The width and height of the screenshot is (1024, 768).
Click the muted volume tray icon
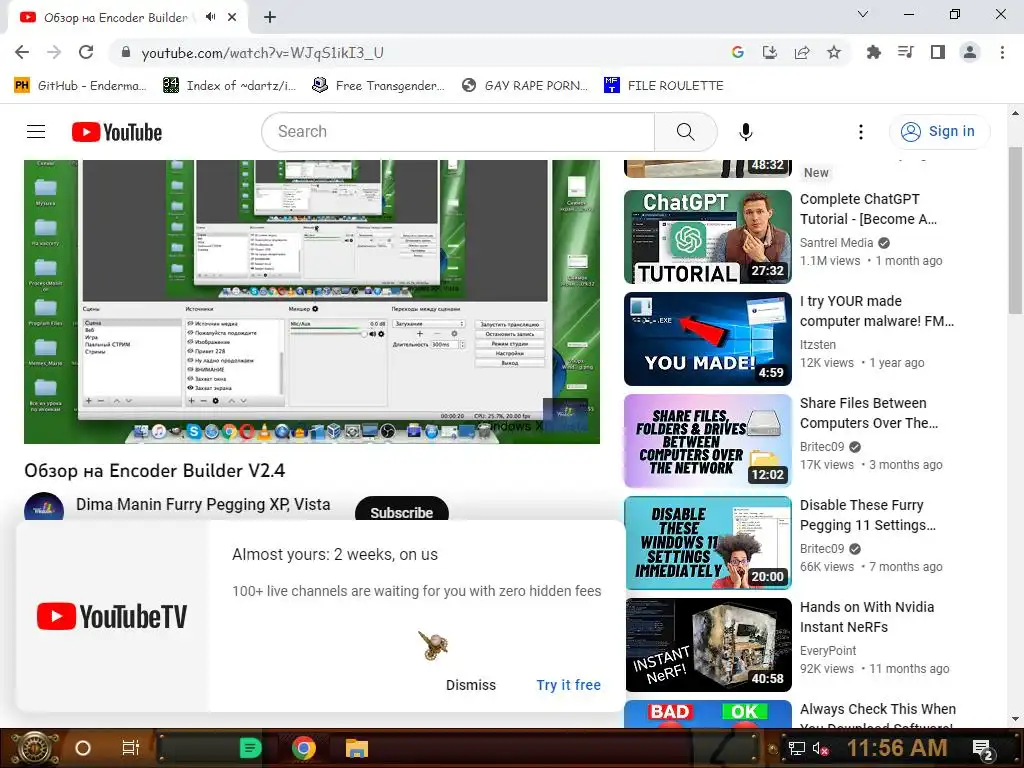click(821, 748)
